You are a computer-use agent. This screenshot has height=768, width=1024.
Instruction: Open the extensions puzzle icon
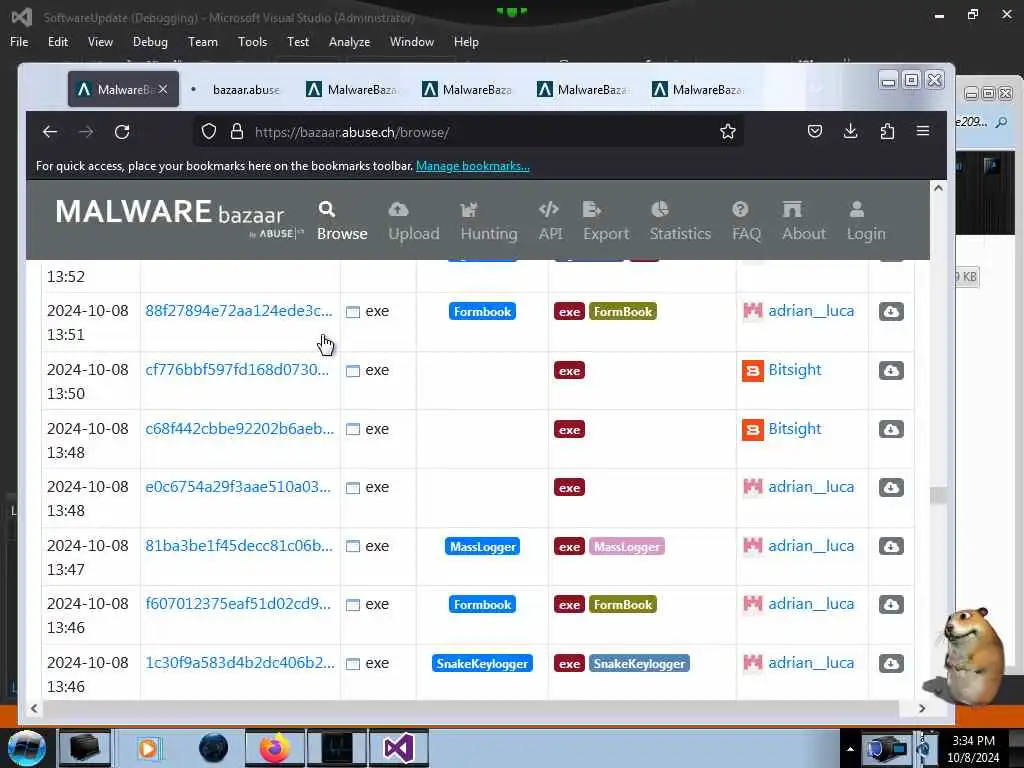[x=887, y=131]
